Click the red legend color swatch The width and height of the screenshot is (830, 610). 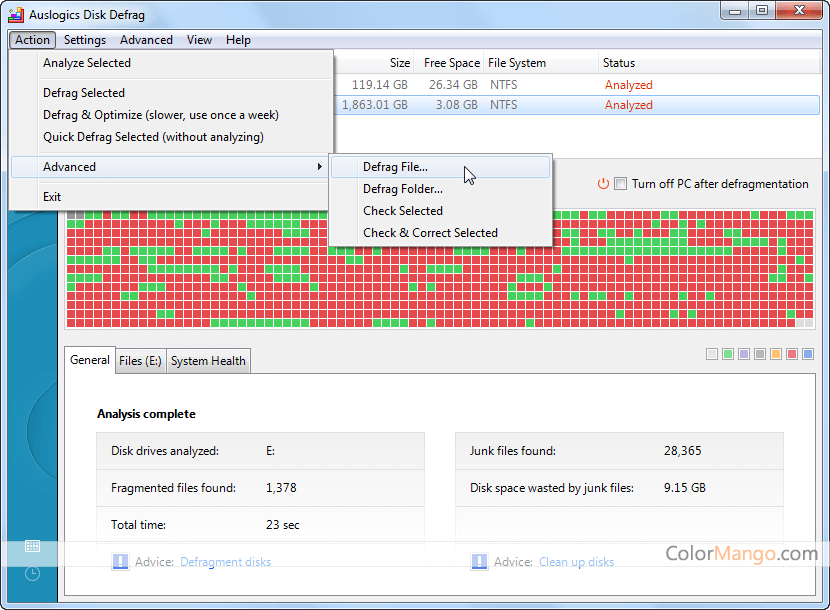tap(792, 354)
